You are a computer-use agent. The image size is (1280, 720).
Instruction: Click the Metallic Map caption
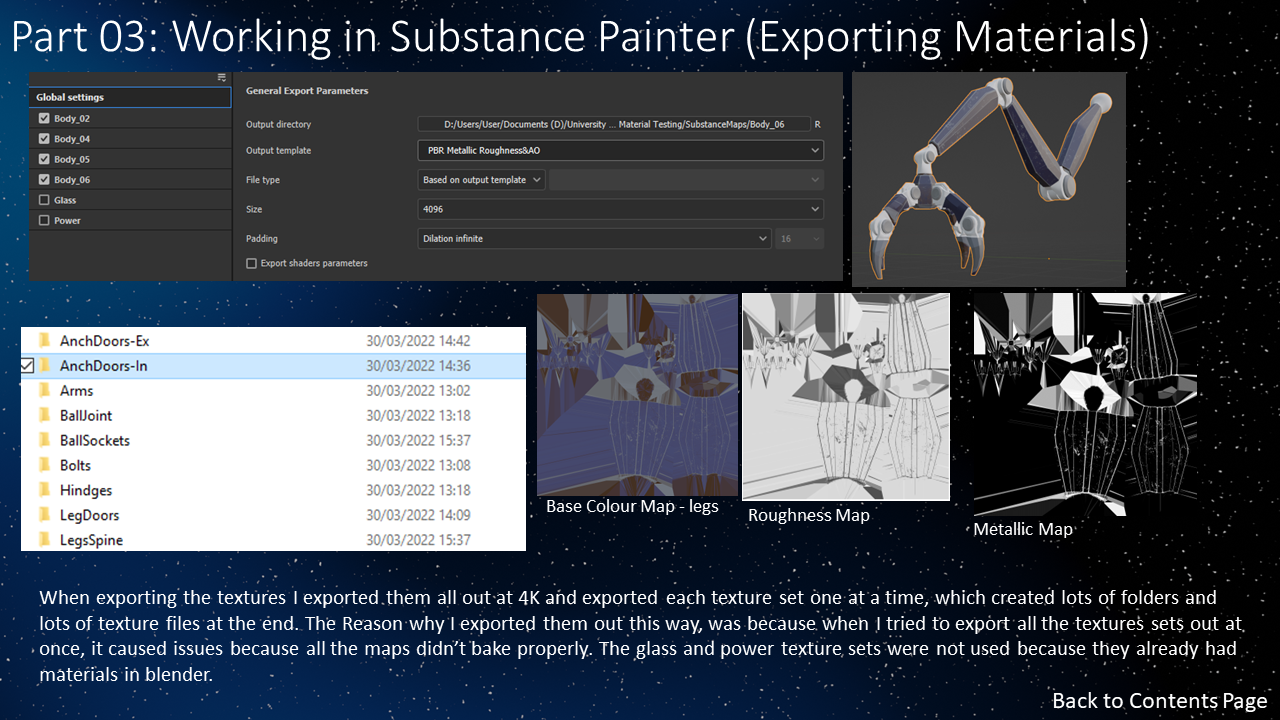coord(1023,529)
